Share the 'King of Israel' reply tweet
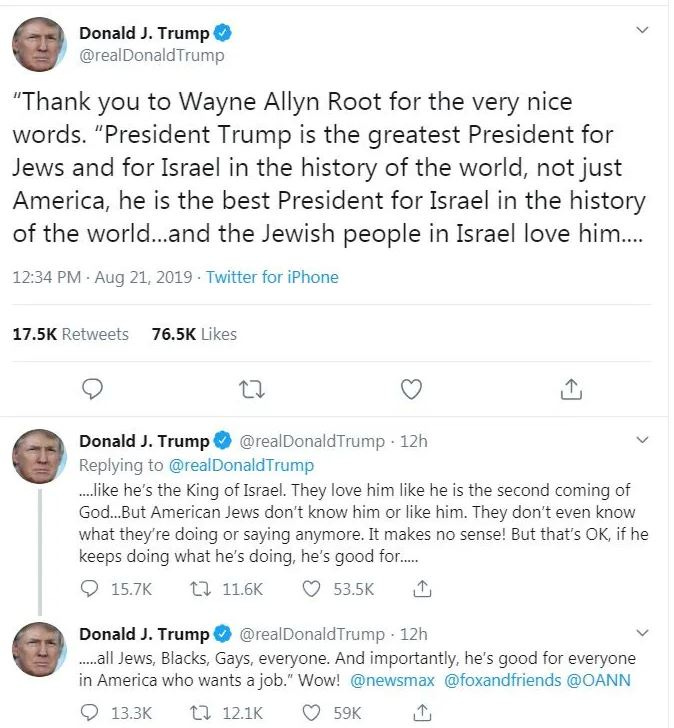 coord(422,589)
